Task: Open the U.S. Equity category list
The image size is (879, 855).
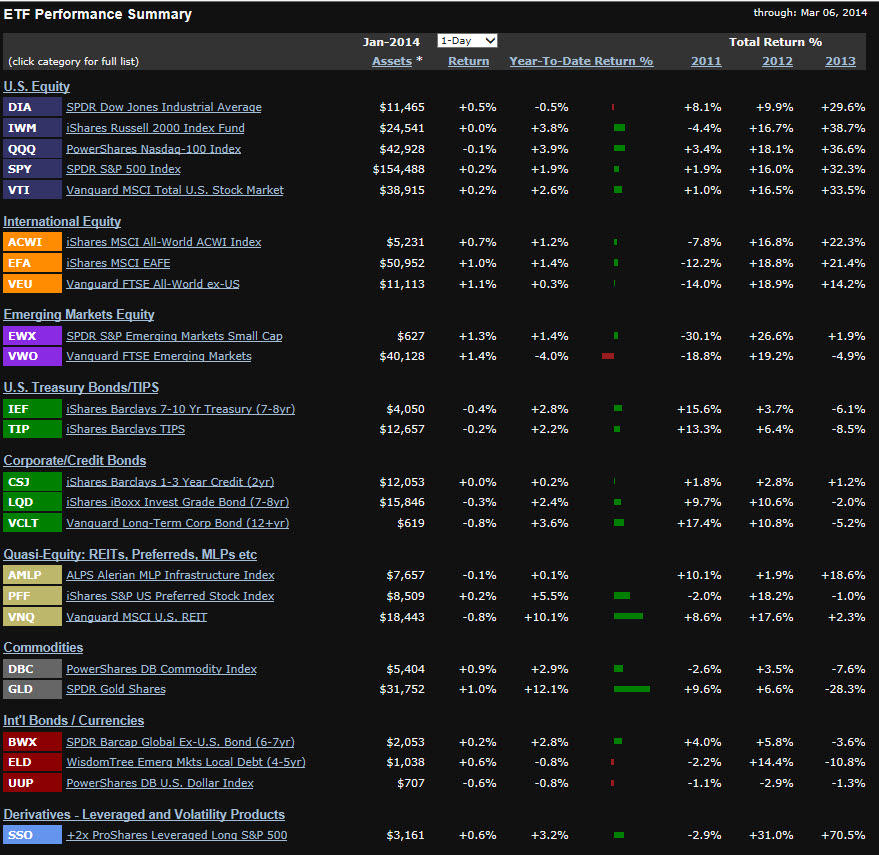Action: click(36, 86)
